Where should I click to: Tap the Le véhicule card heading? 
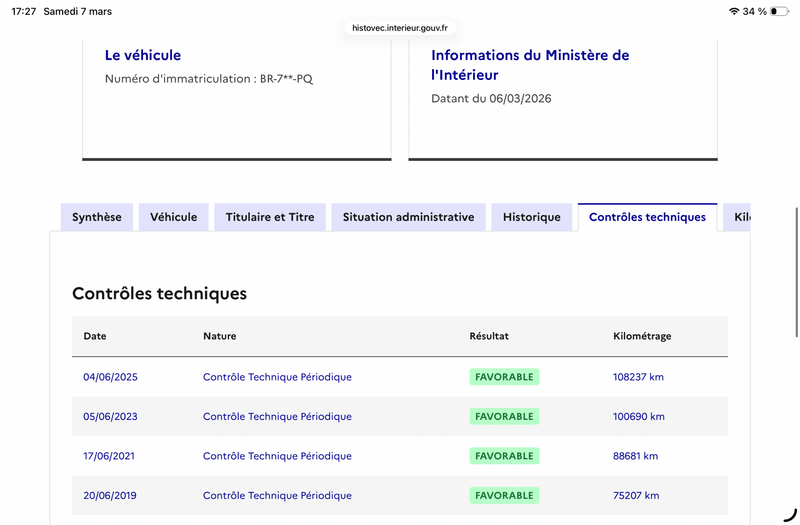(143, 55)
